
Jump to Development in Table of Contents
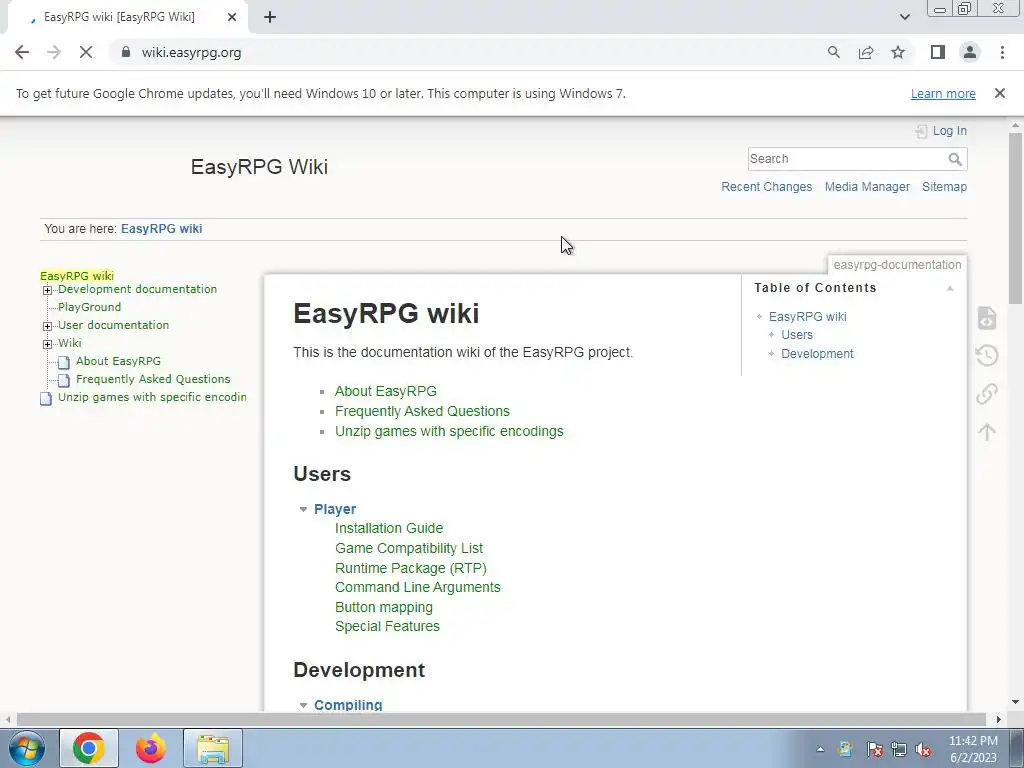[x=817, y=354]
